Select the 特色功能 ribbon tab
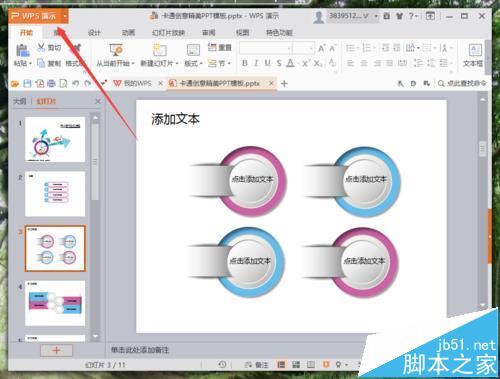 point(279,33)
